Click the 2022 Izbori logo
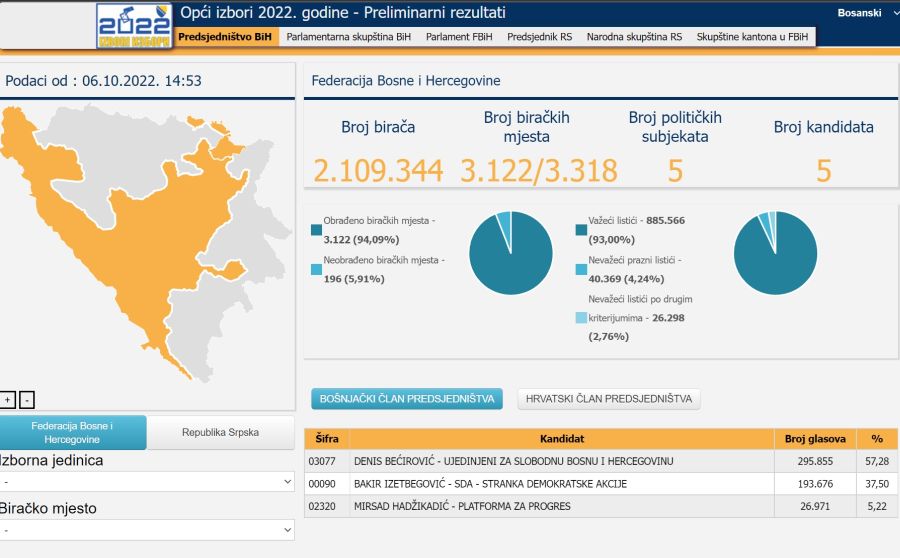The image size is (900, 558). click(133, 25)
